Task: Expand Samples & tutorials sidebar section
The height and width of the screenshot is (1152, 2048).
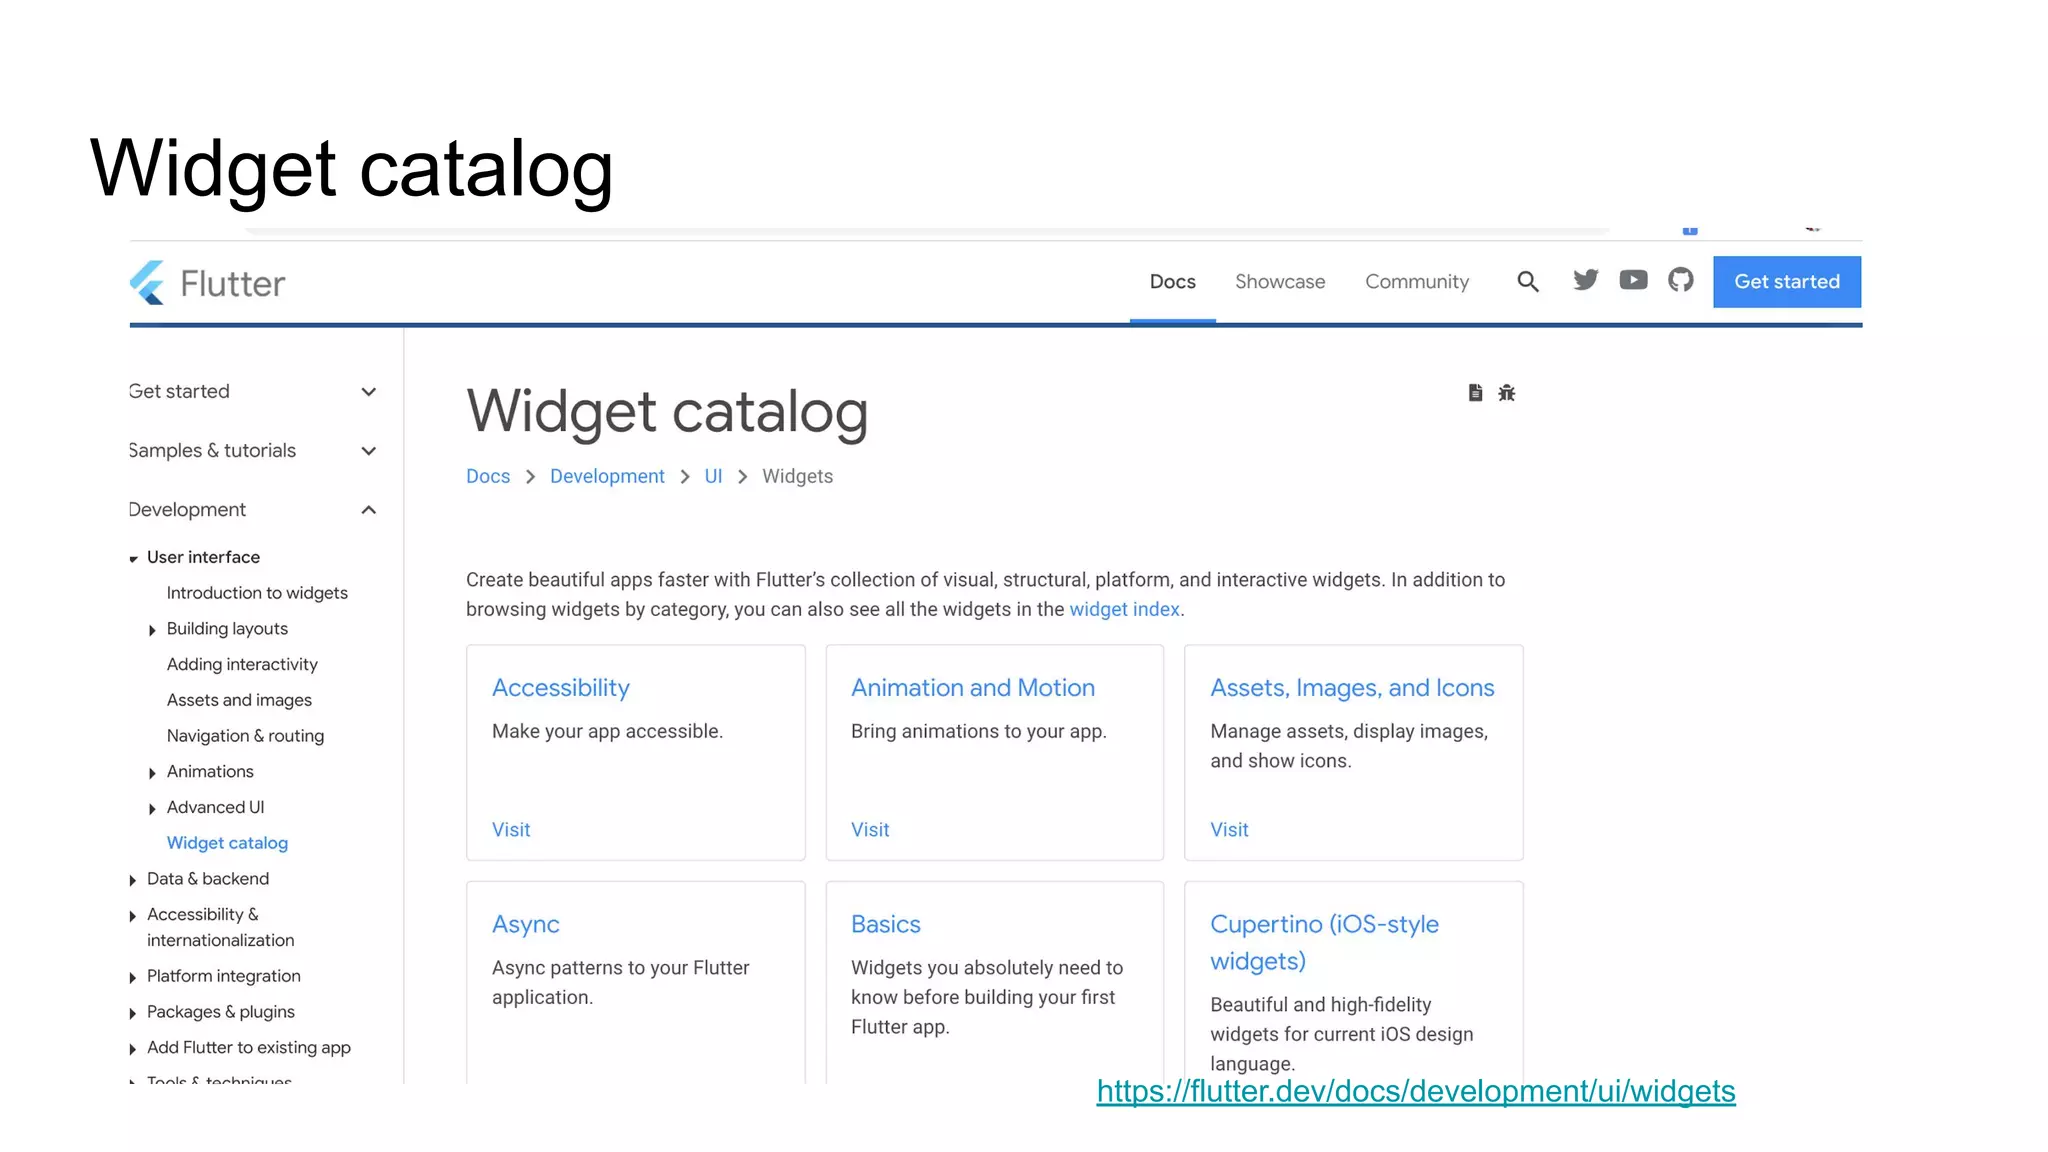Action: click(368, 451)
